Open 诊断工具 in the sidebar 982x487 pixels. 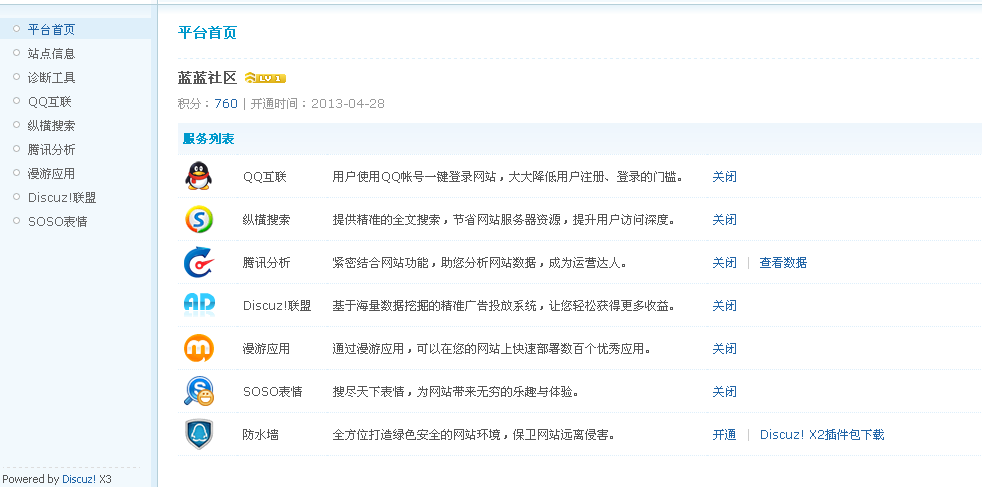[x=51, y=78]
